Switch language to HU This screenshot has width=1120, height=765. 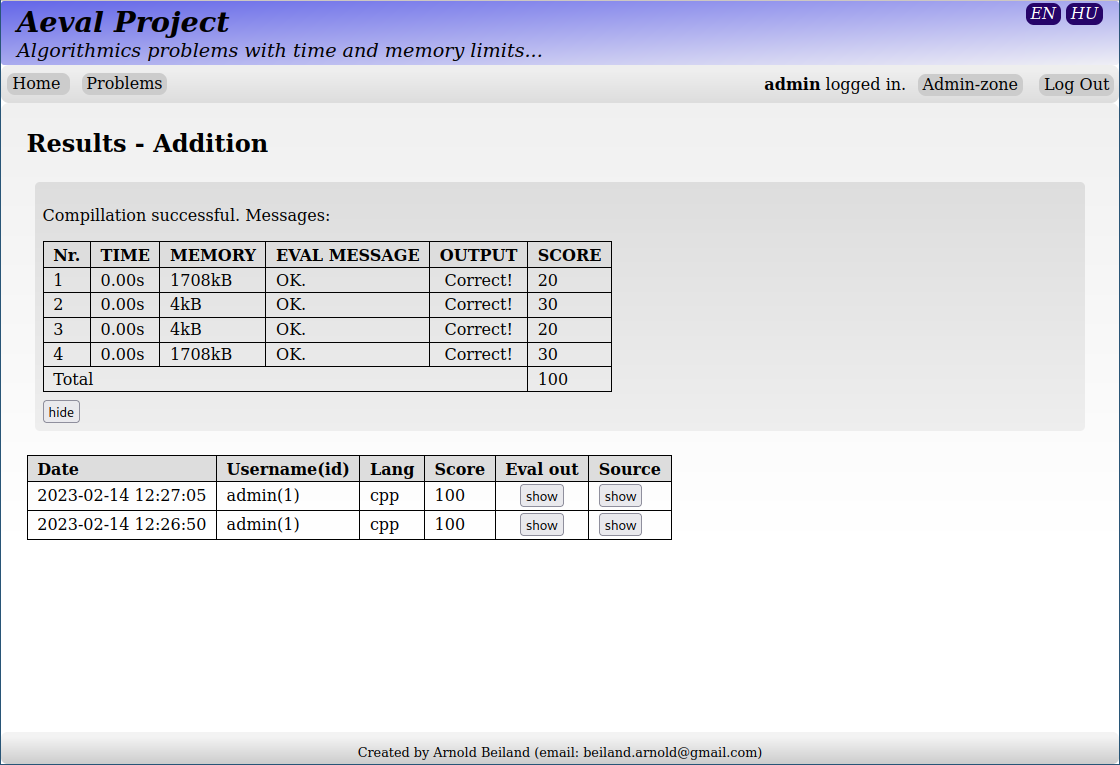[x=1084, y=14]
